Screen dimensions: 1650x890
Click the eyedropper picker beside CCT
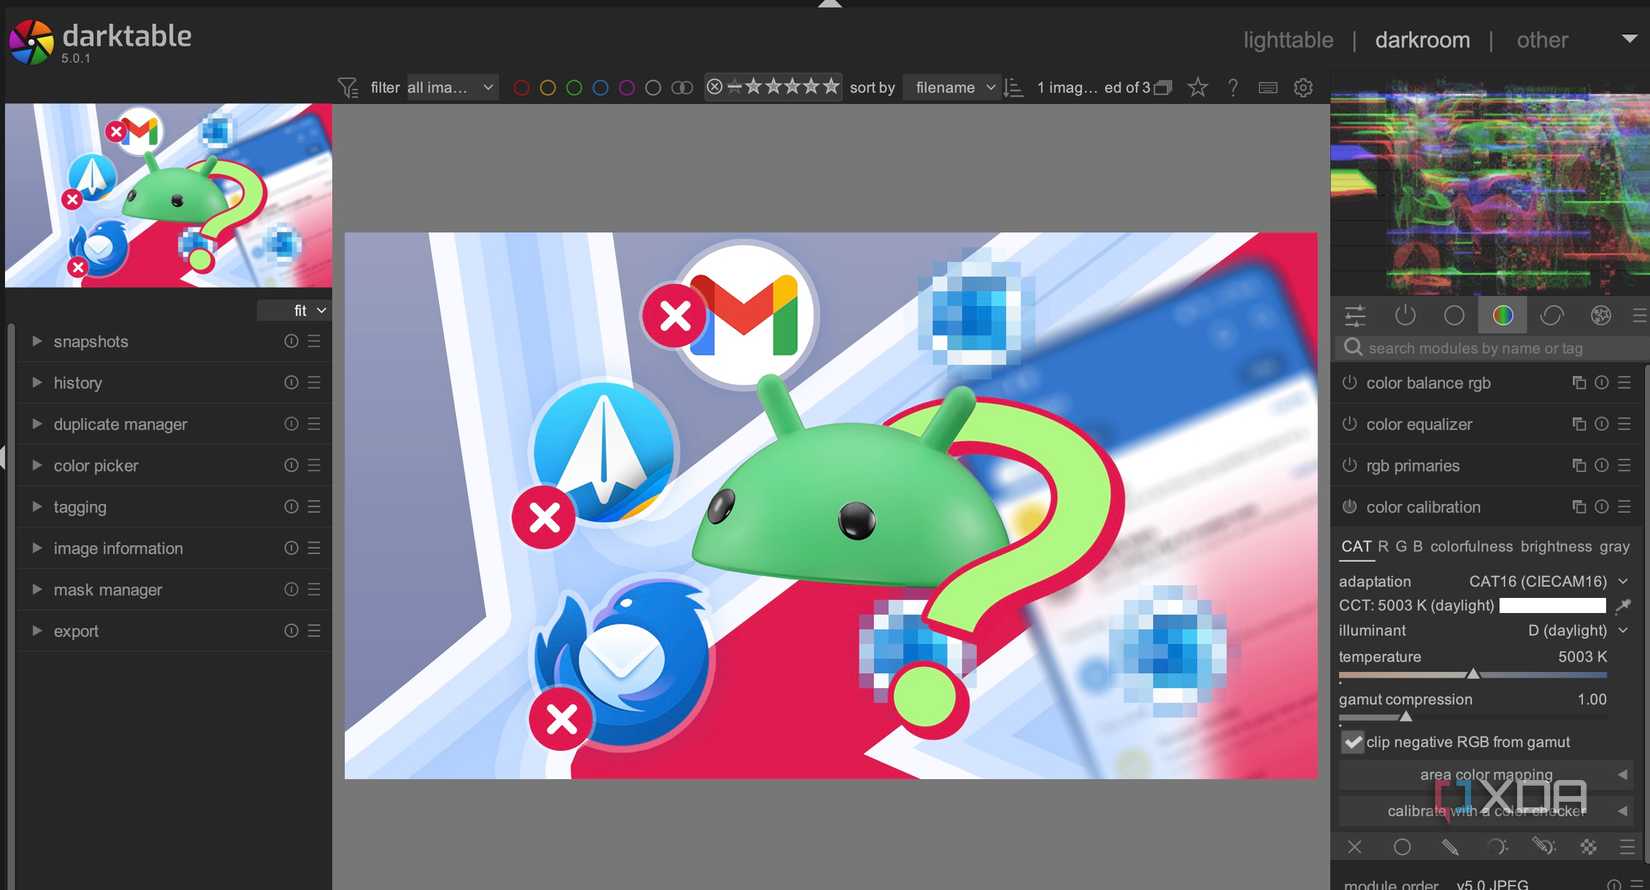(1623, 606)
